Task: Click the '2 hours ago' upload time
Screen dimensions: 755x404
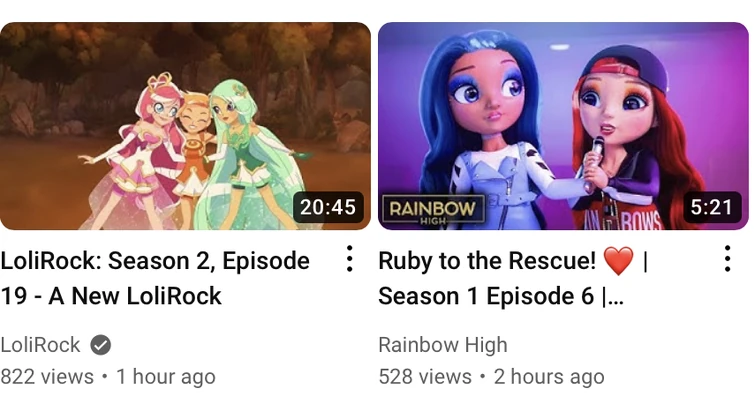Action: (549, 377)
